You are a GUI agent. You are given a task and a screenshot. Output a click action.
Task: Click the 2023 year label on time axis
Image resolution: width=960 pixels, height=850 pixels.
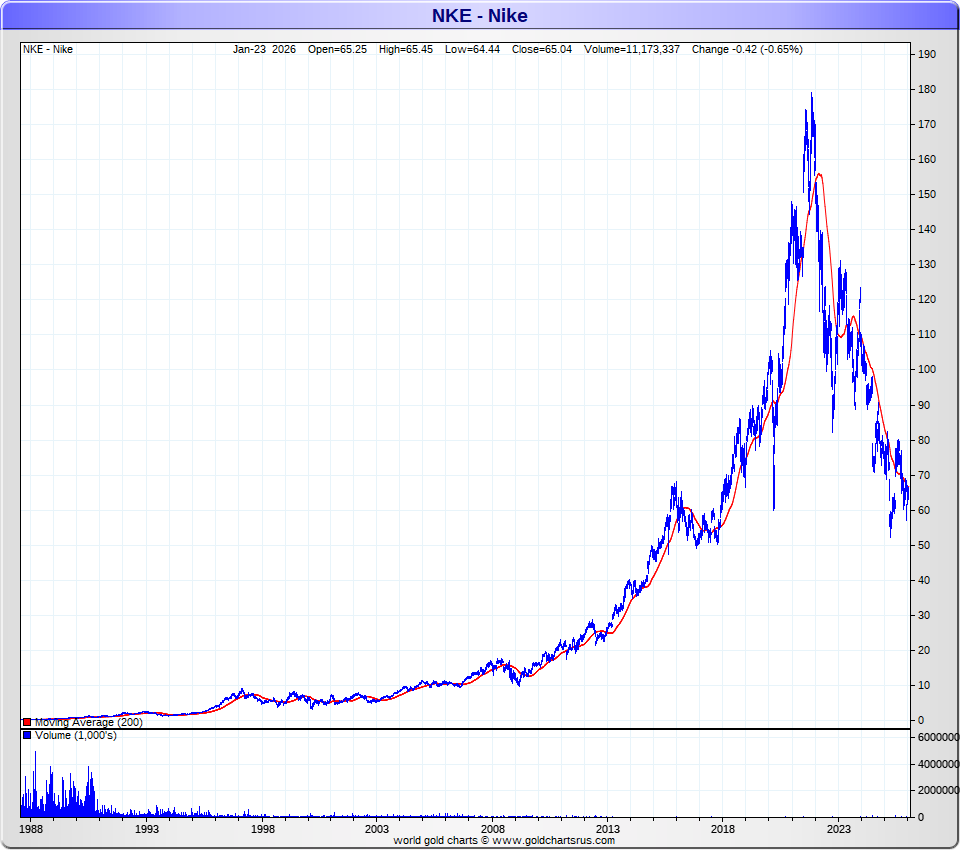tap(839, 829)
